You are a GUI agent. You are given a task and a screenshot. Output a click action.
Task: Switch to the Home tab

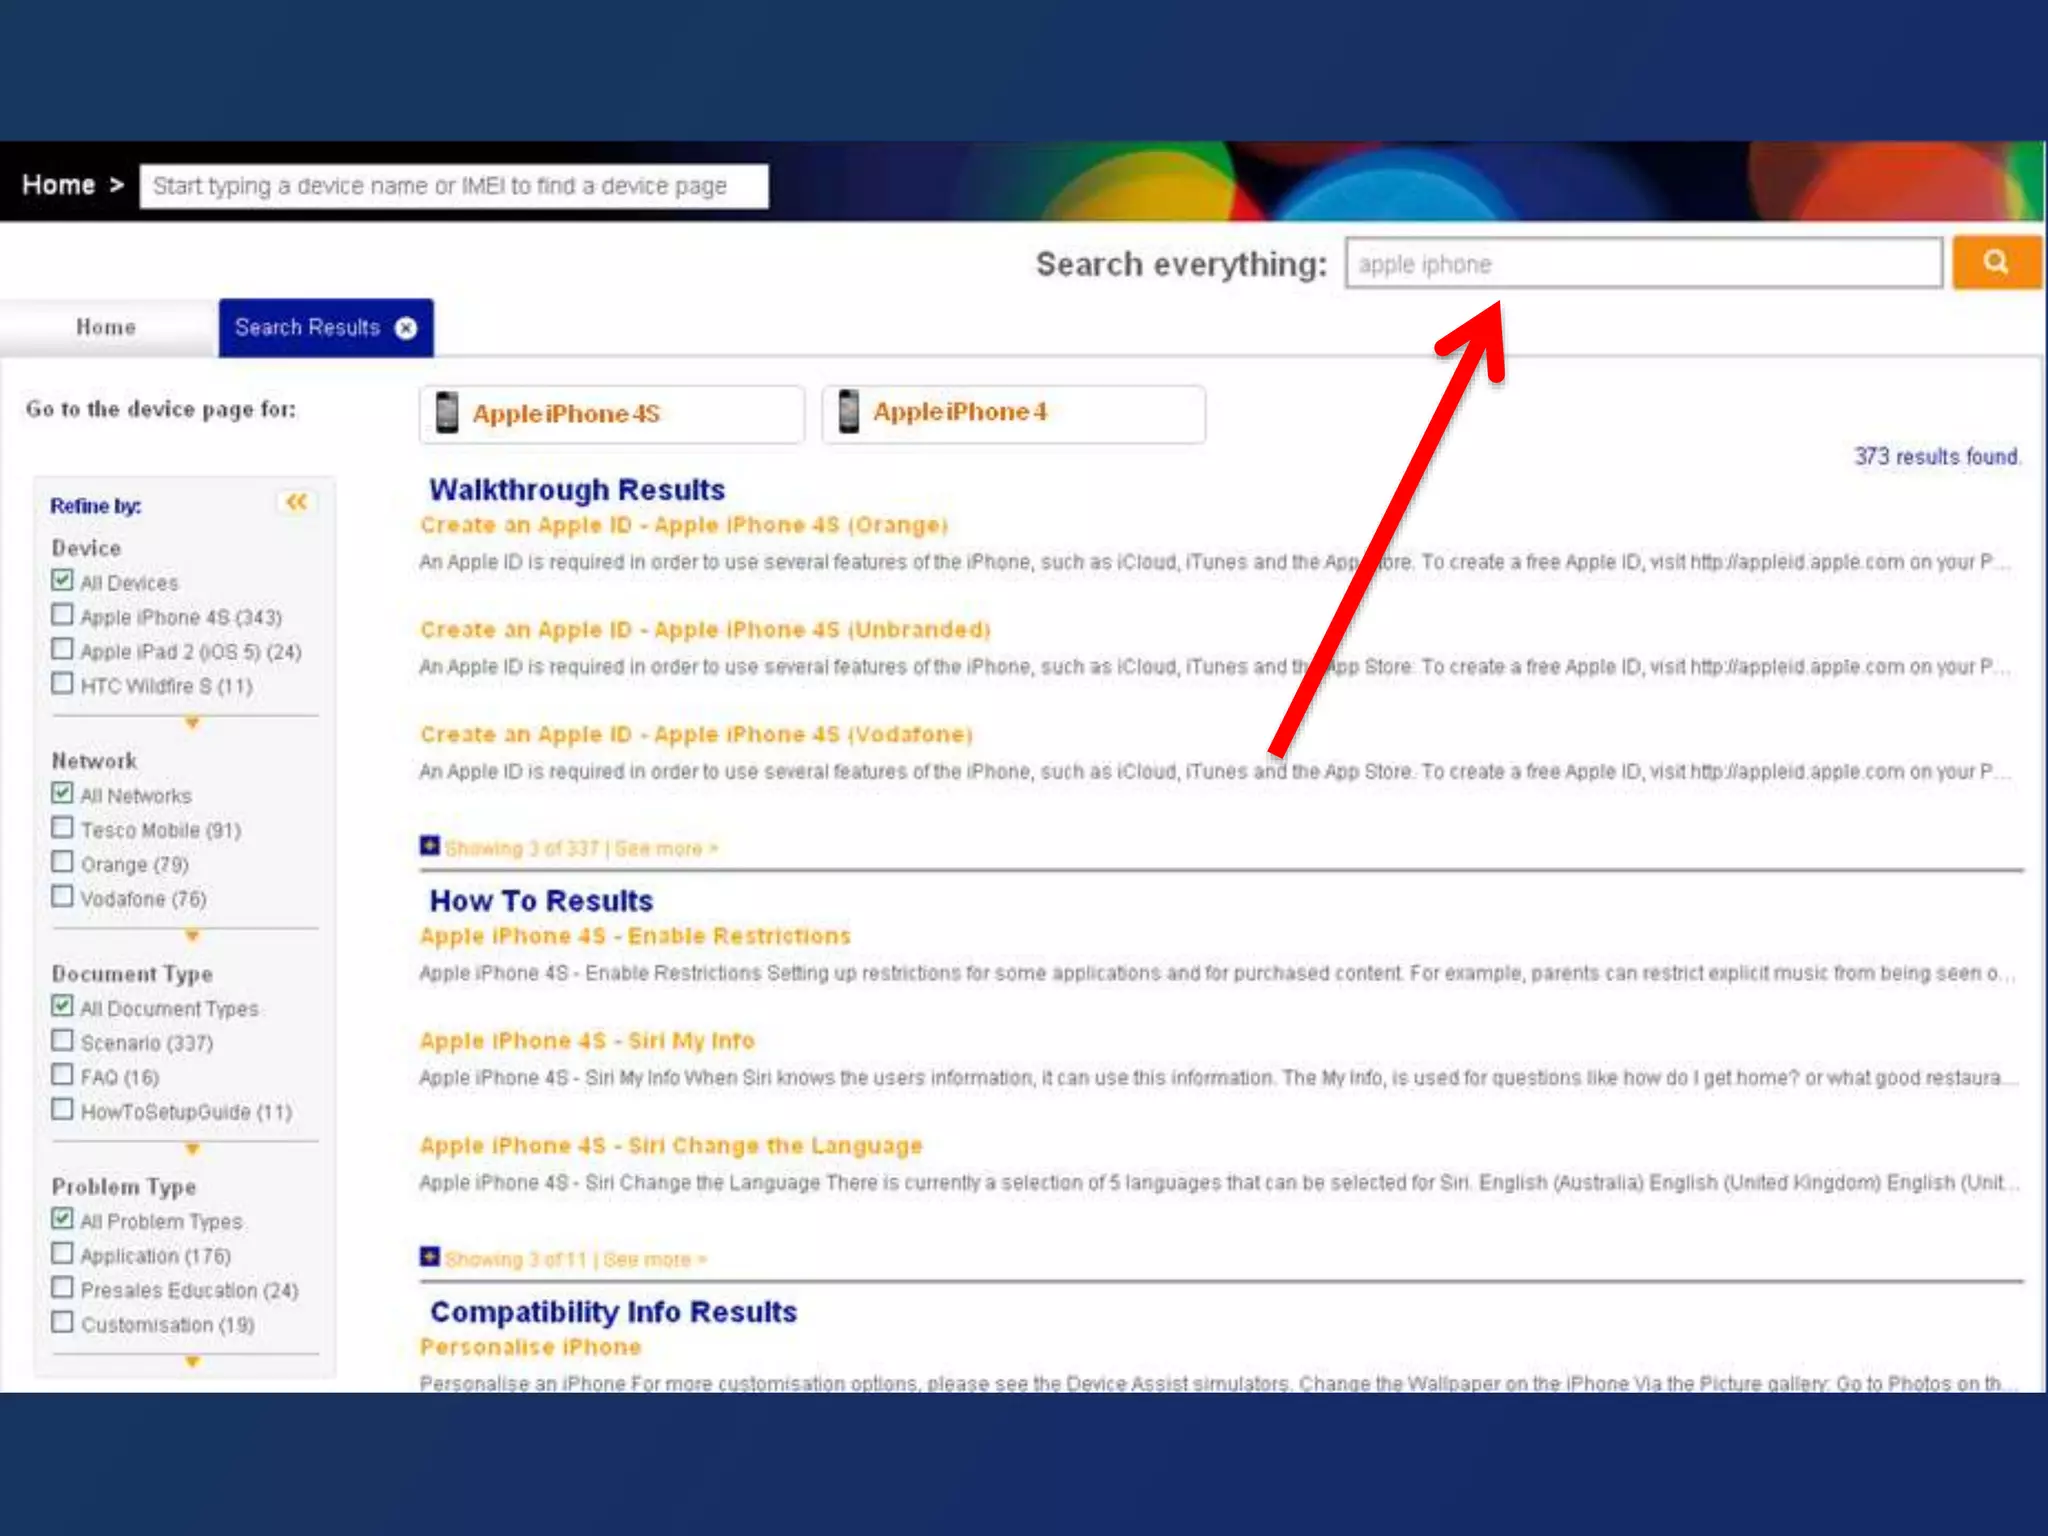point(106,328)
